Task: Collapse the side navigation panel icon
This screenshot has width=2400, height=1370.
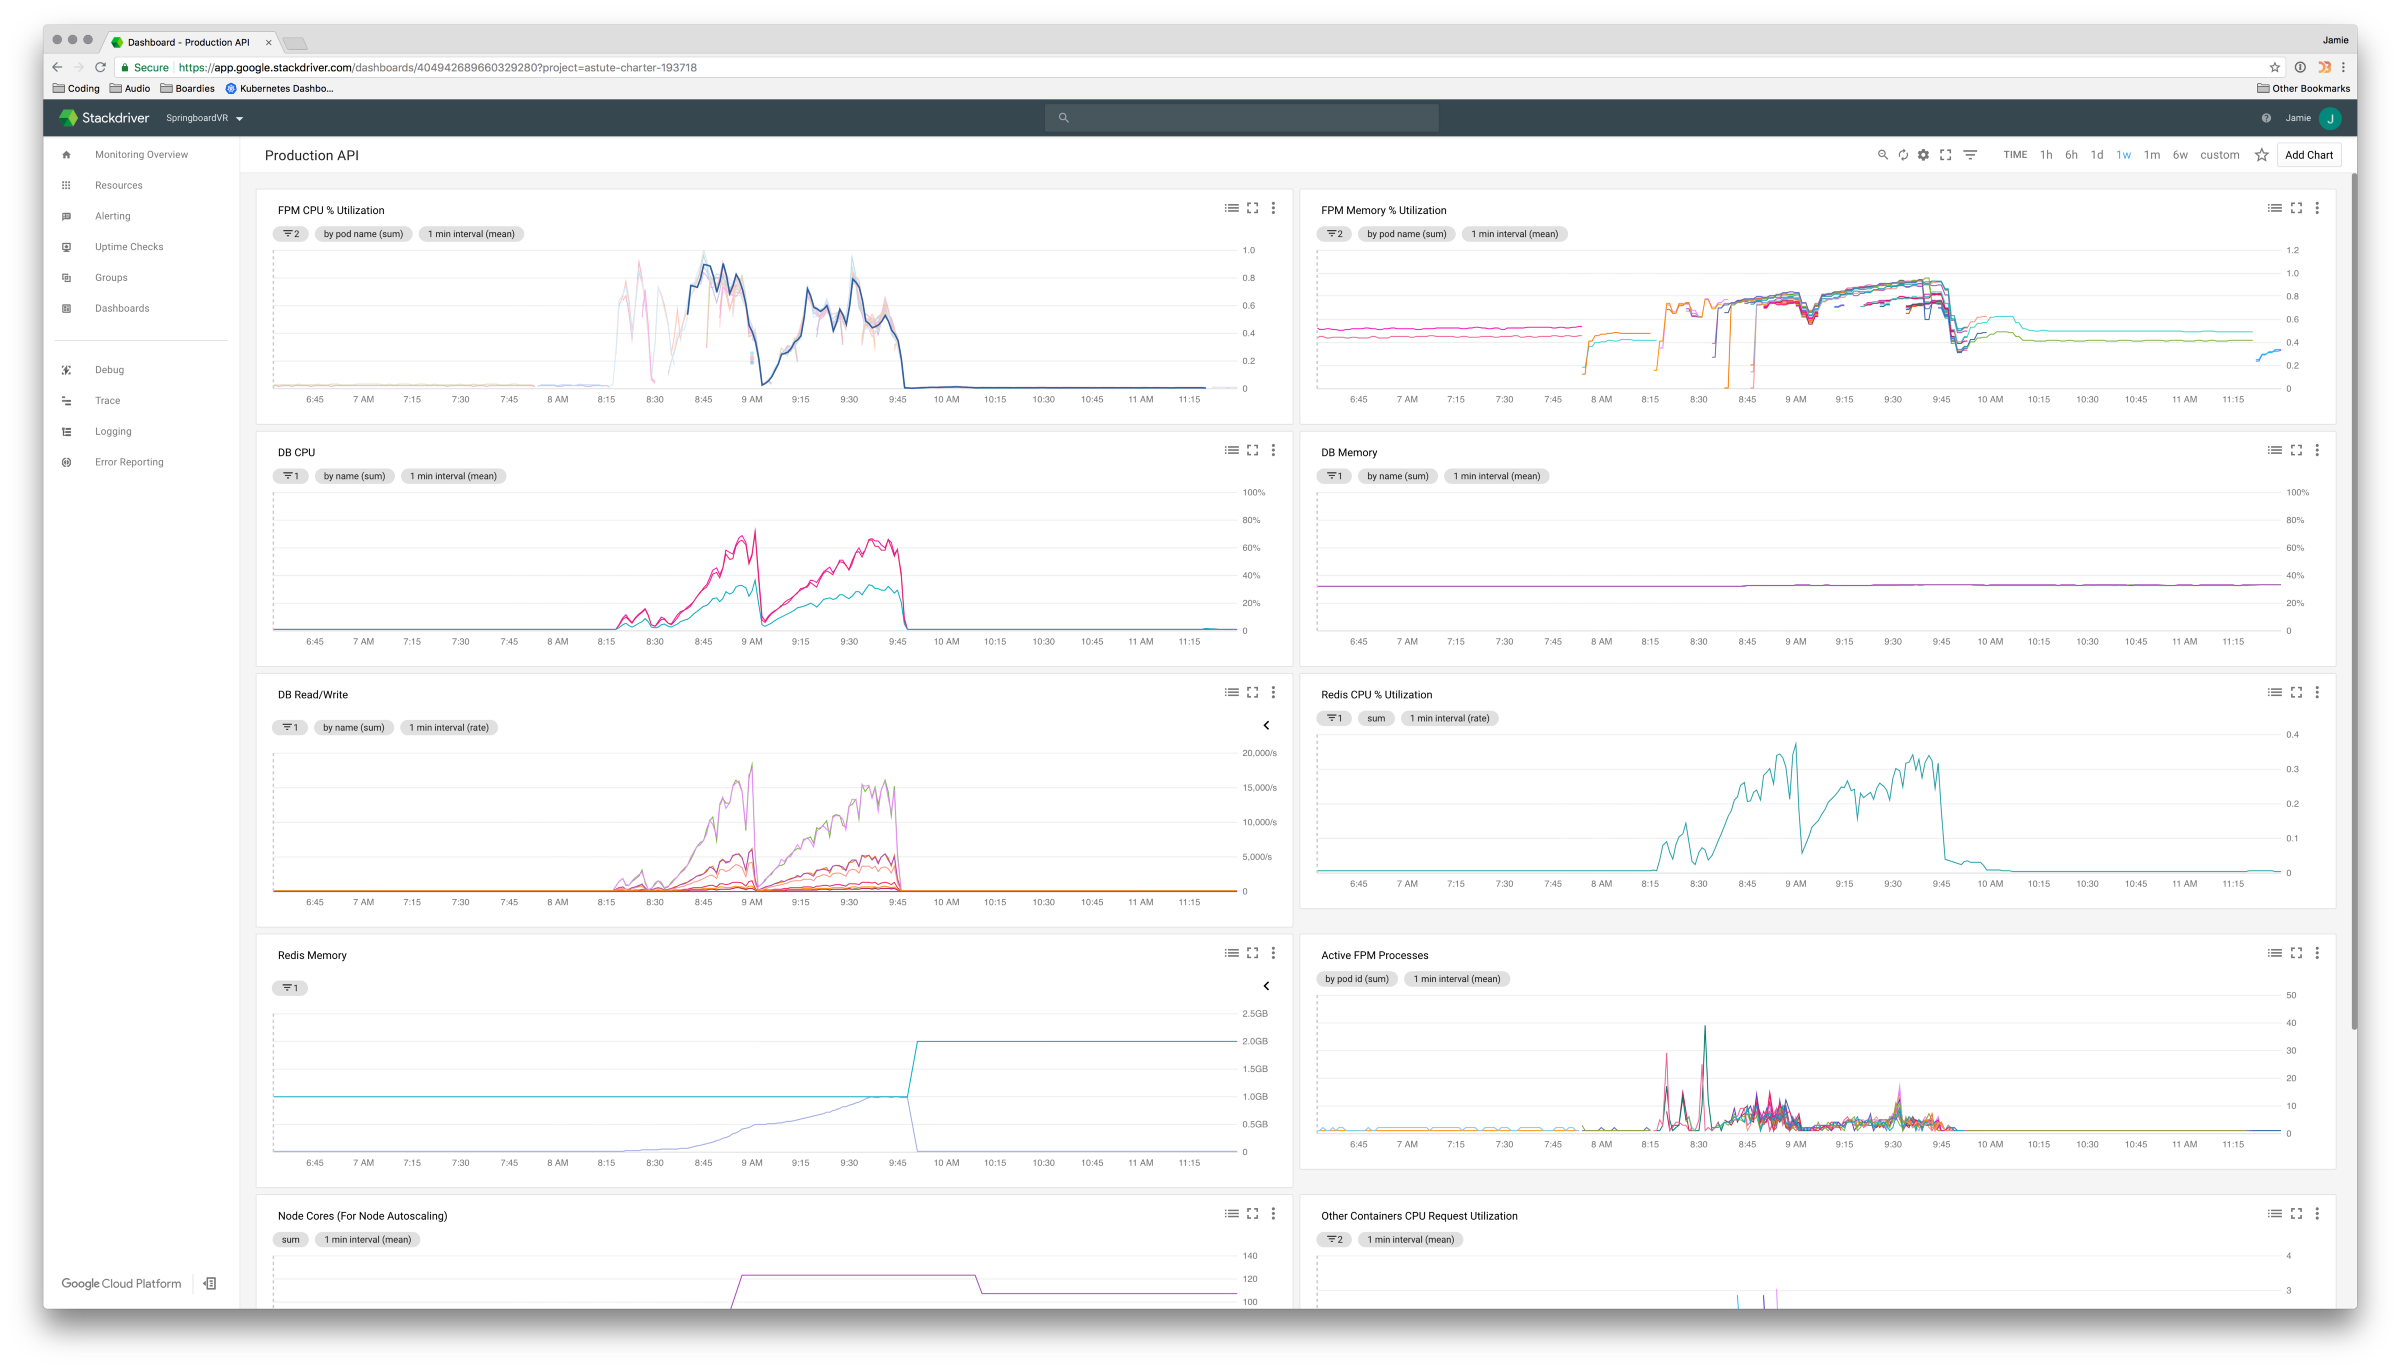Action: [210, 1283]
